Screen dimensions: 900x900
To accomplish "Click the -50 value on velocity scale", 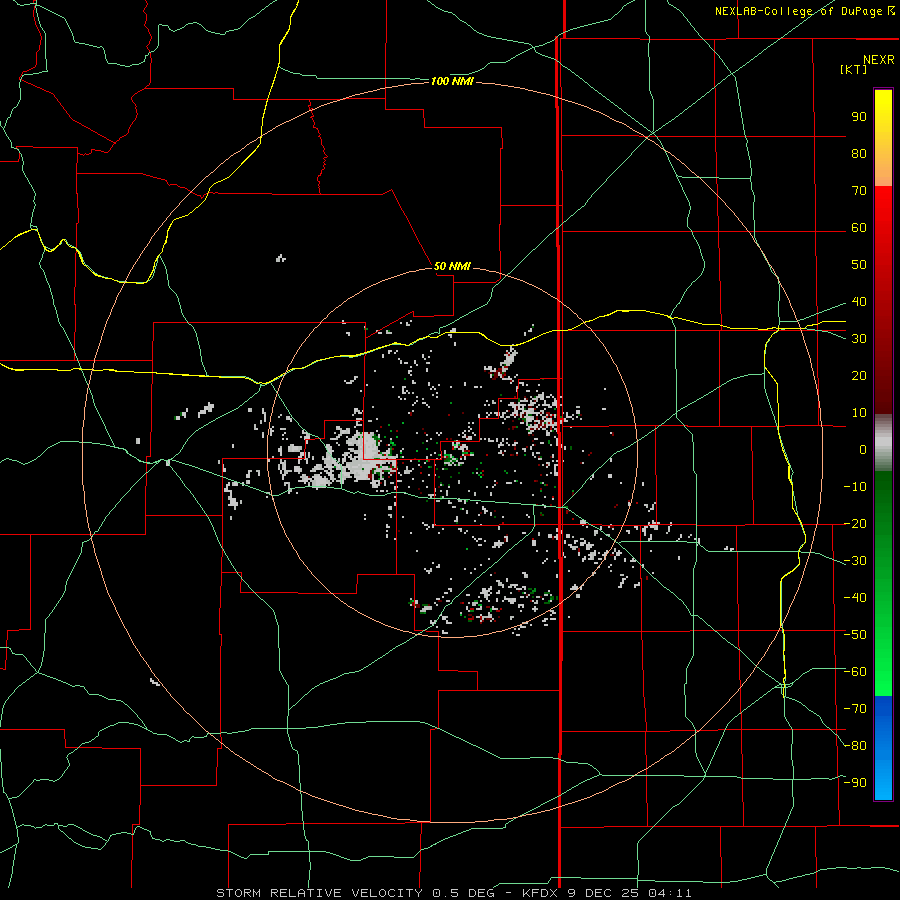I will point(855,635).
